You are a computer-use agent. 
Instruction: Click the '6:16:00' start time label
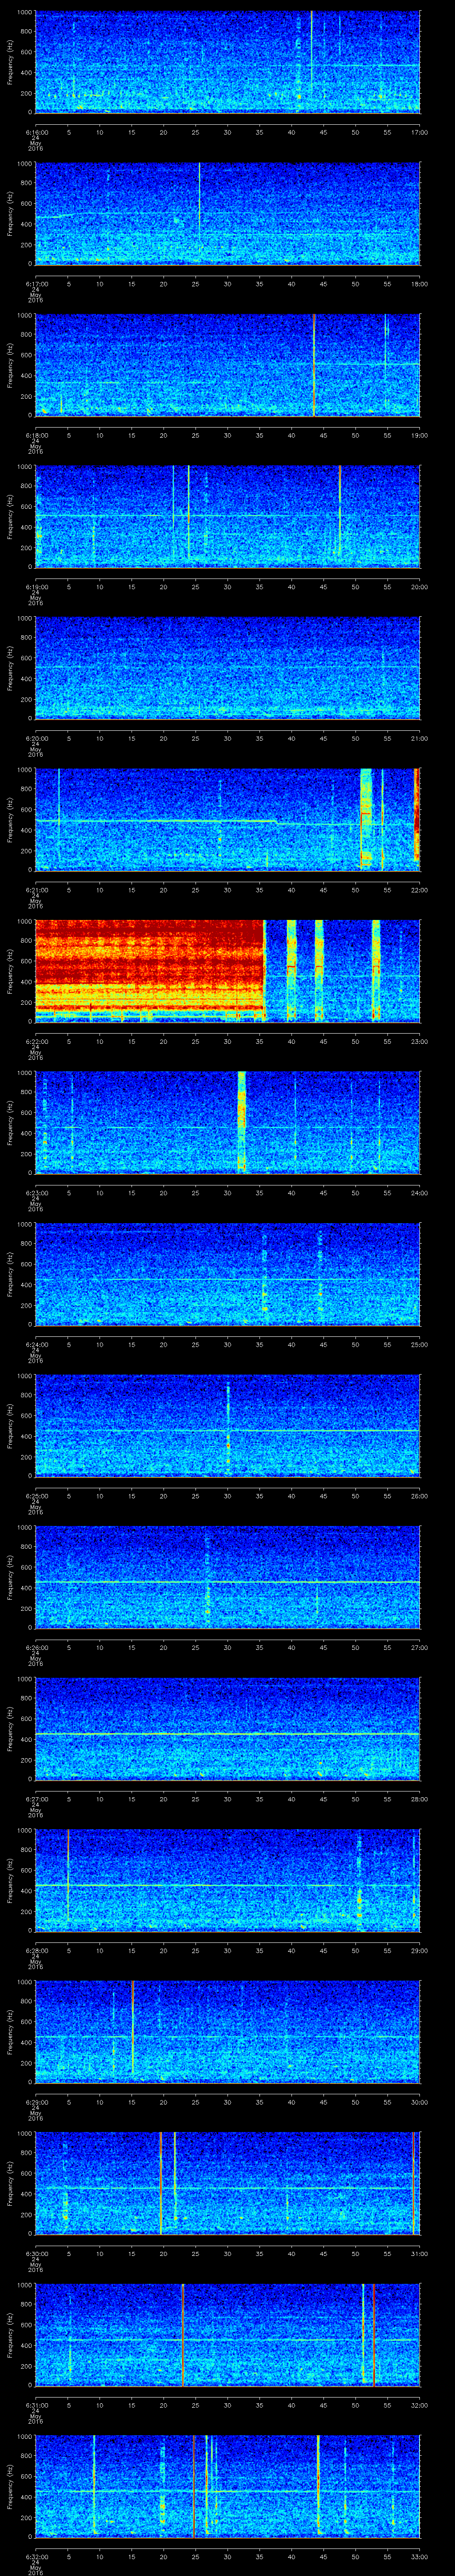[36, 132]
